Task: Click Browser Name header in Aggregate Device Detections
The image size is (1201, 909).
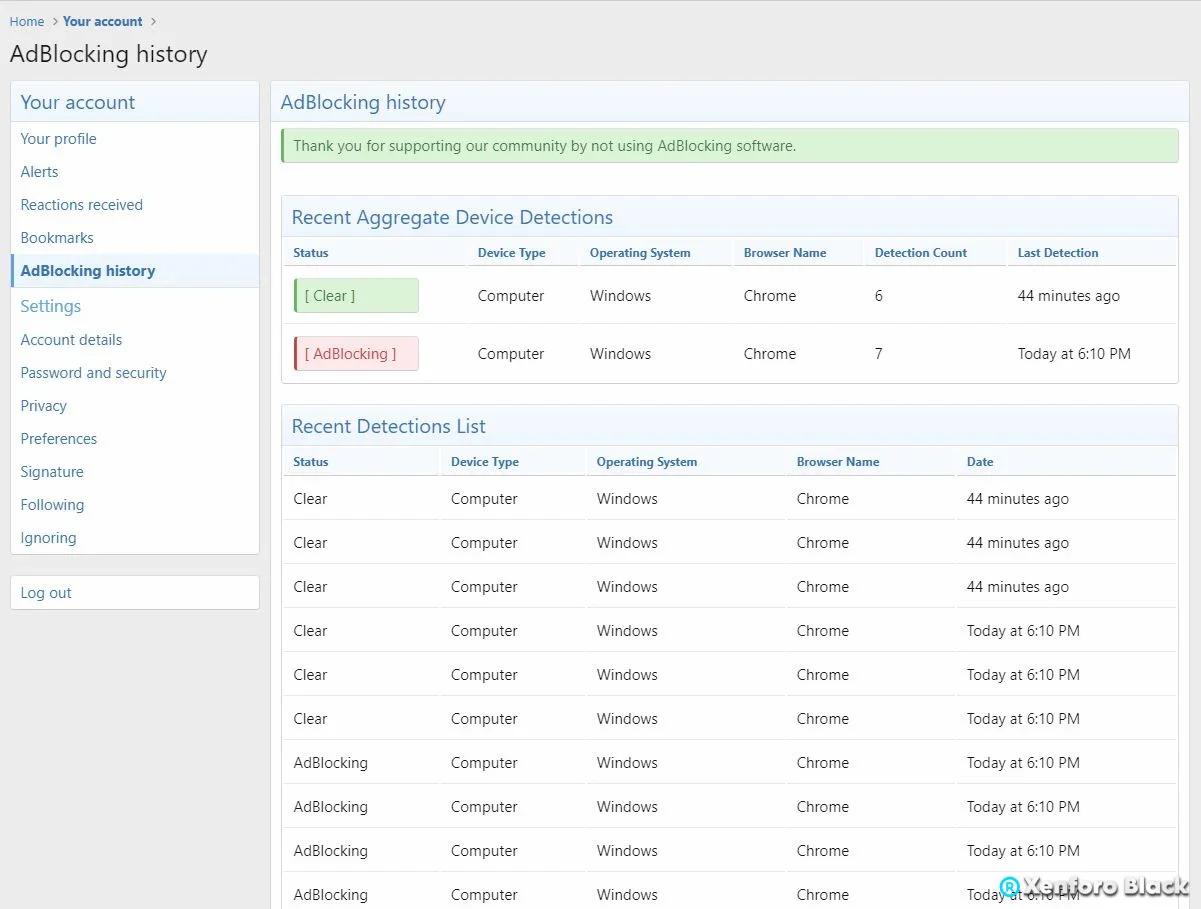Action: (785, 253)
